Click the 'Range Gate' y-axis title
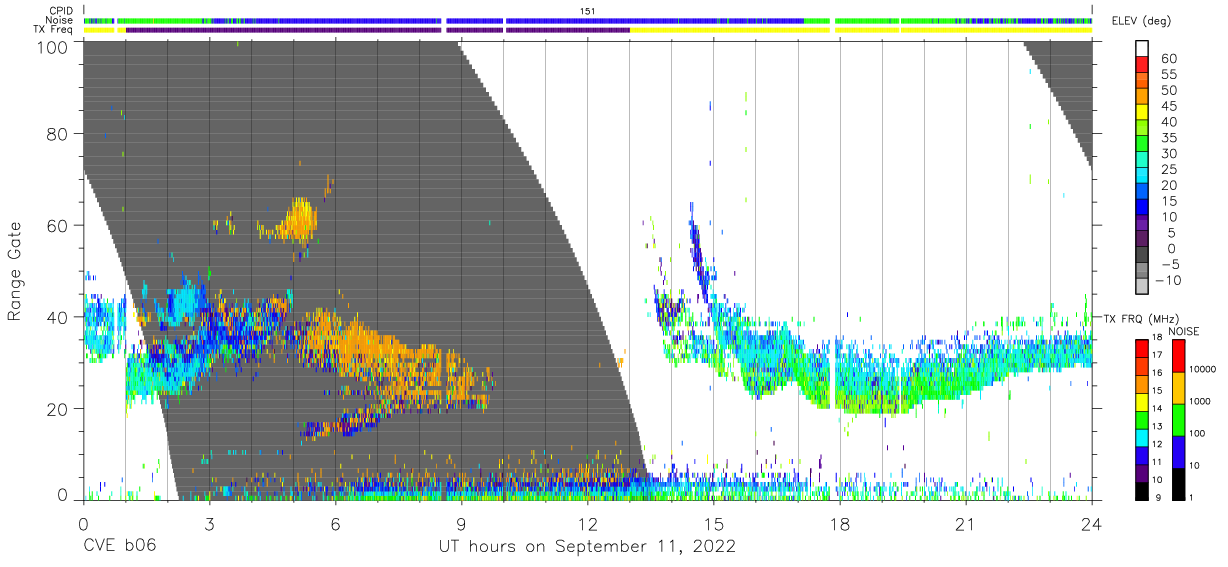 pyautogui.click(x=15, y=273)
